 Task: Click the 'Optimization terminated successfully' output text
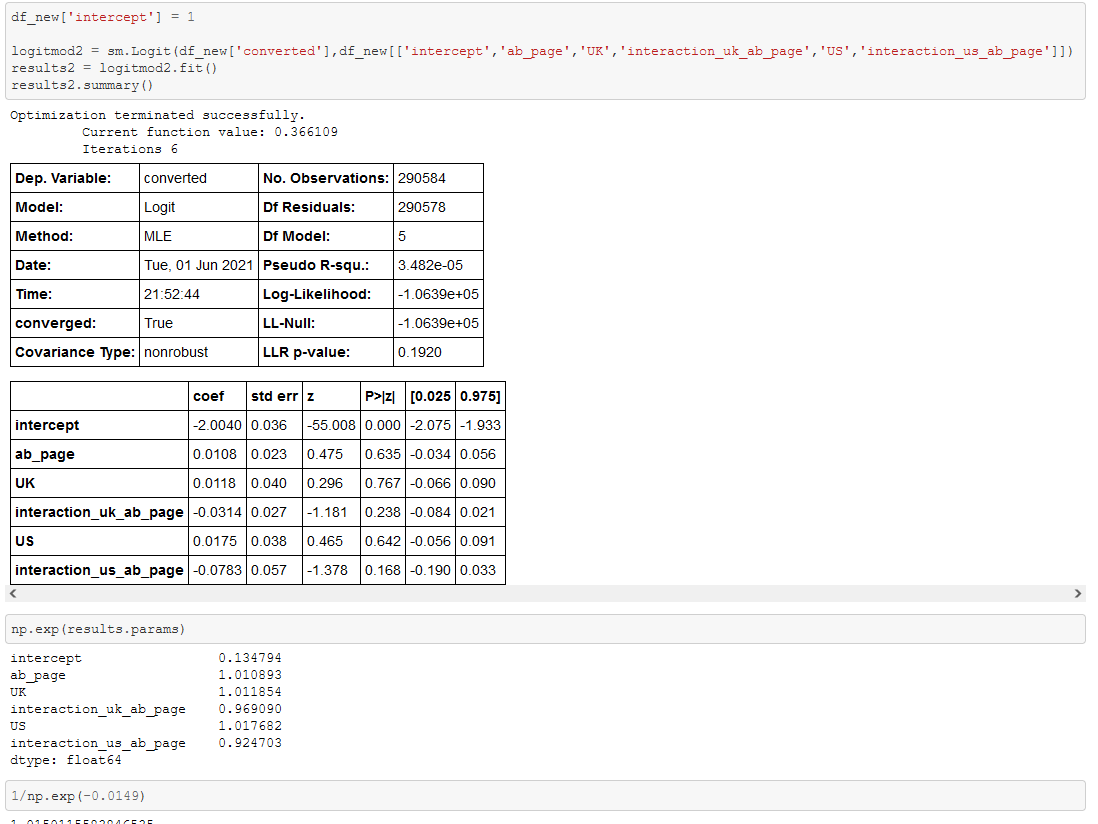pos(150,114)
